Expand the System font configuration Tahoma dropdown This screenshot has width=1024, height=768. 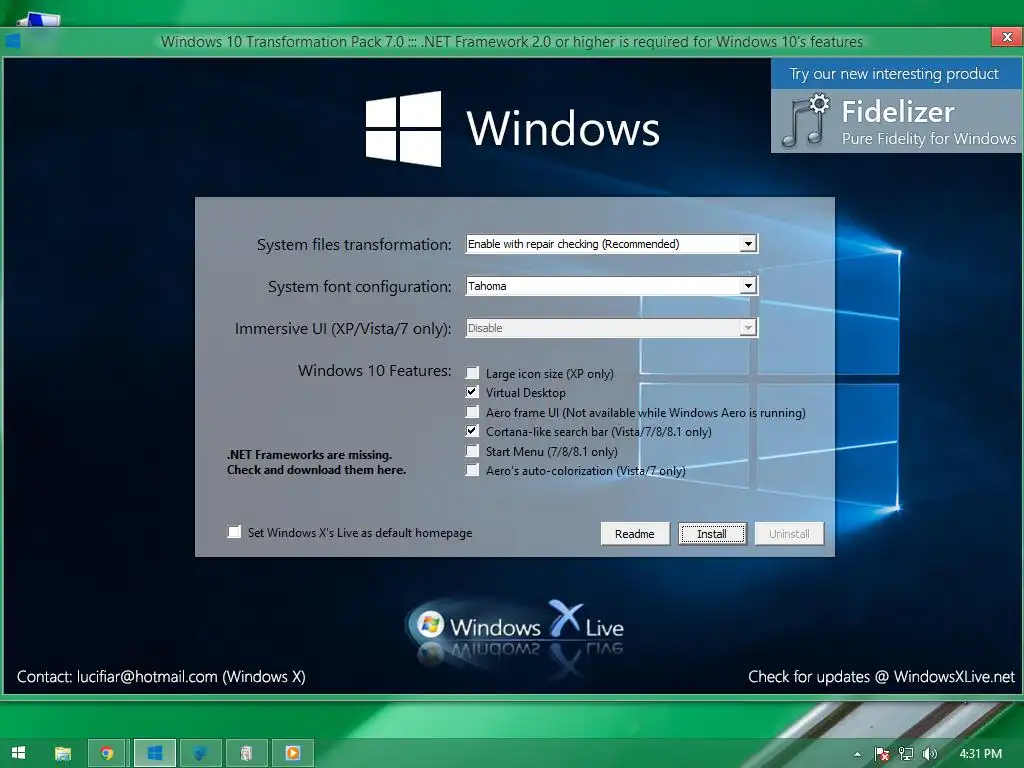pyautogui.click(x=611, y=286)
